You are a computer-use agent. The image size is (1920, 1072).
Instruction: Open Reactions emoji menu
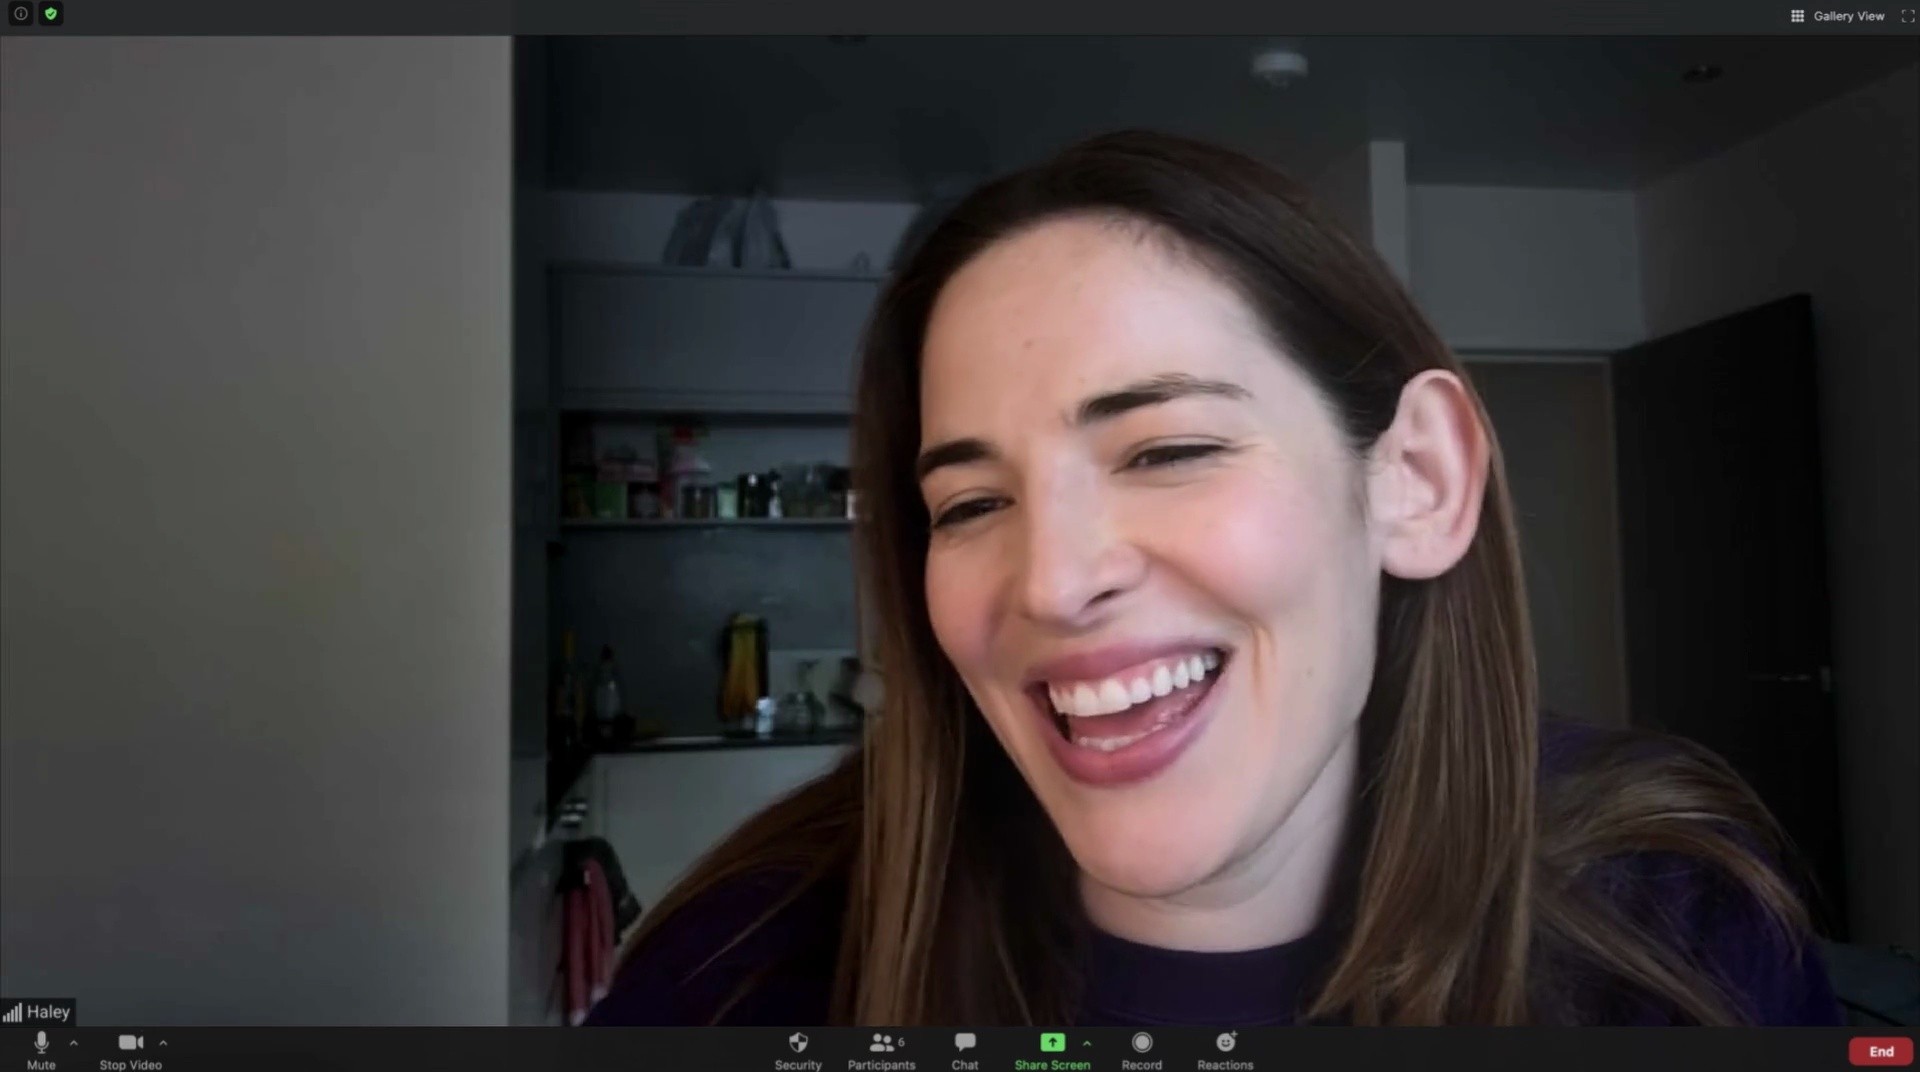[1225, 1050]
